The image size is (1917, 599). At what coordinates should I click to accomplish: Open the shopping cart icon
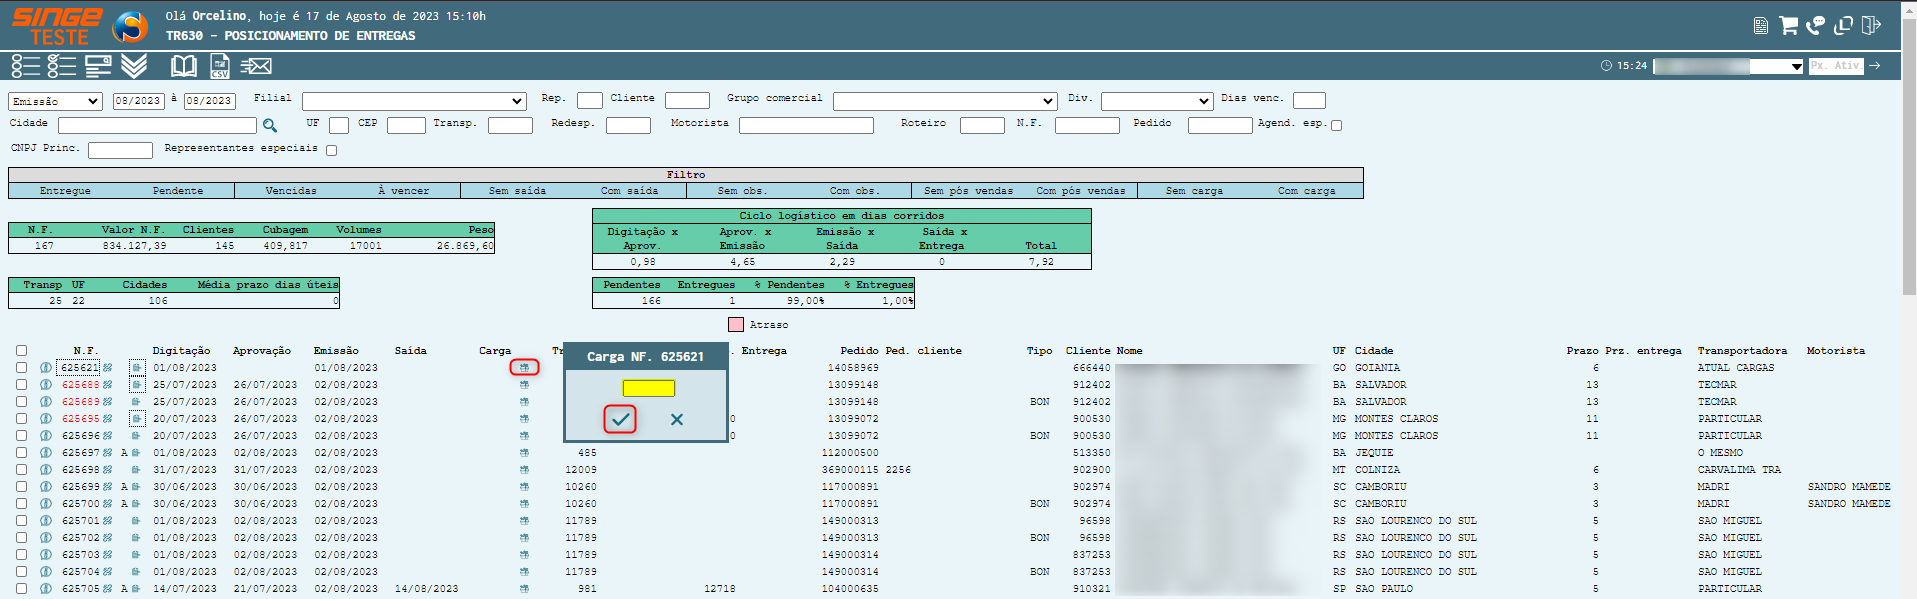(x=1788, y=25)
